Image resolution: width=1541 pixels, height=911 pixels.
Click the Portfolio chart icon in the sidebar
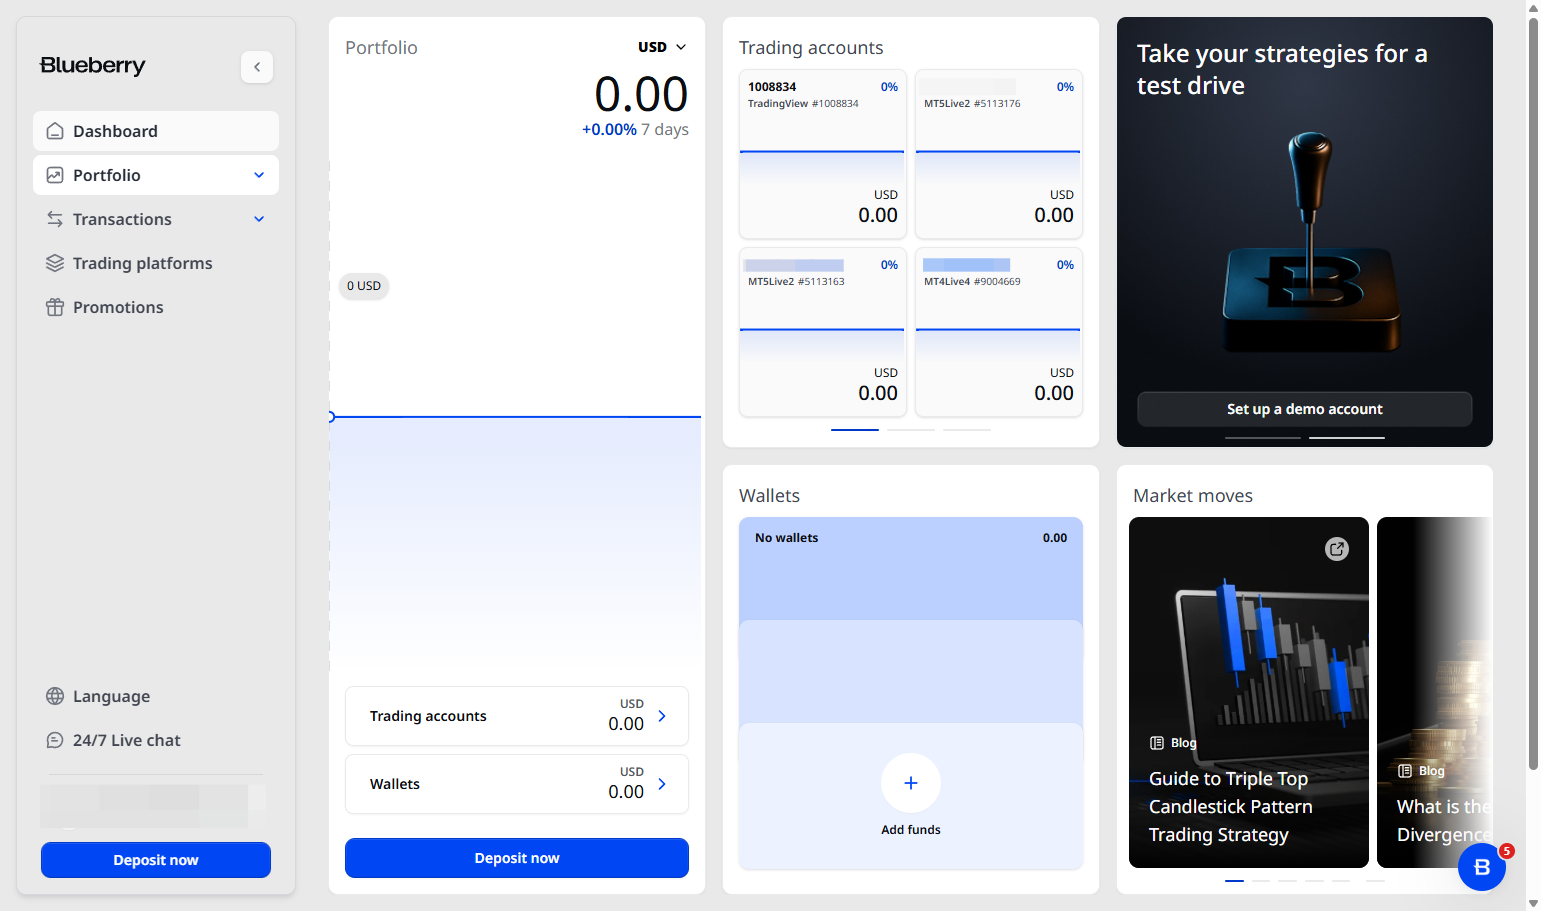55,175
